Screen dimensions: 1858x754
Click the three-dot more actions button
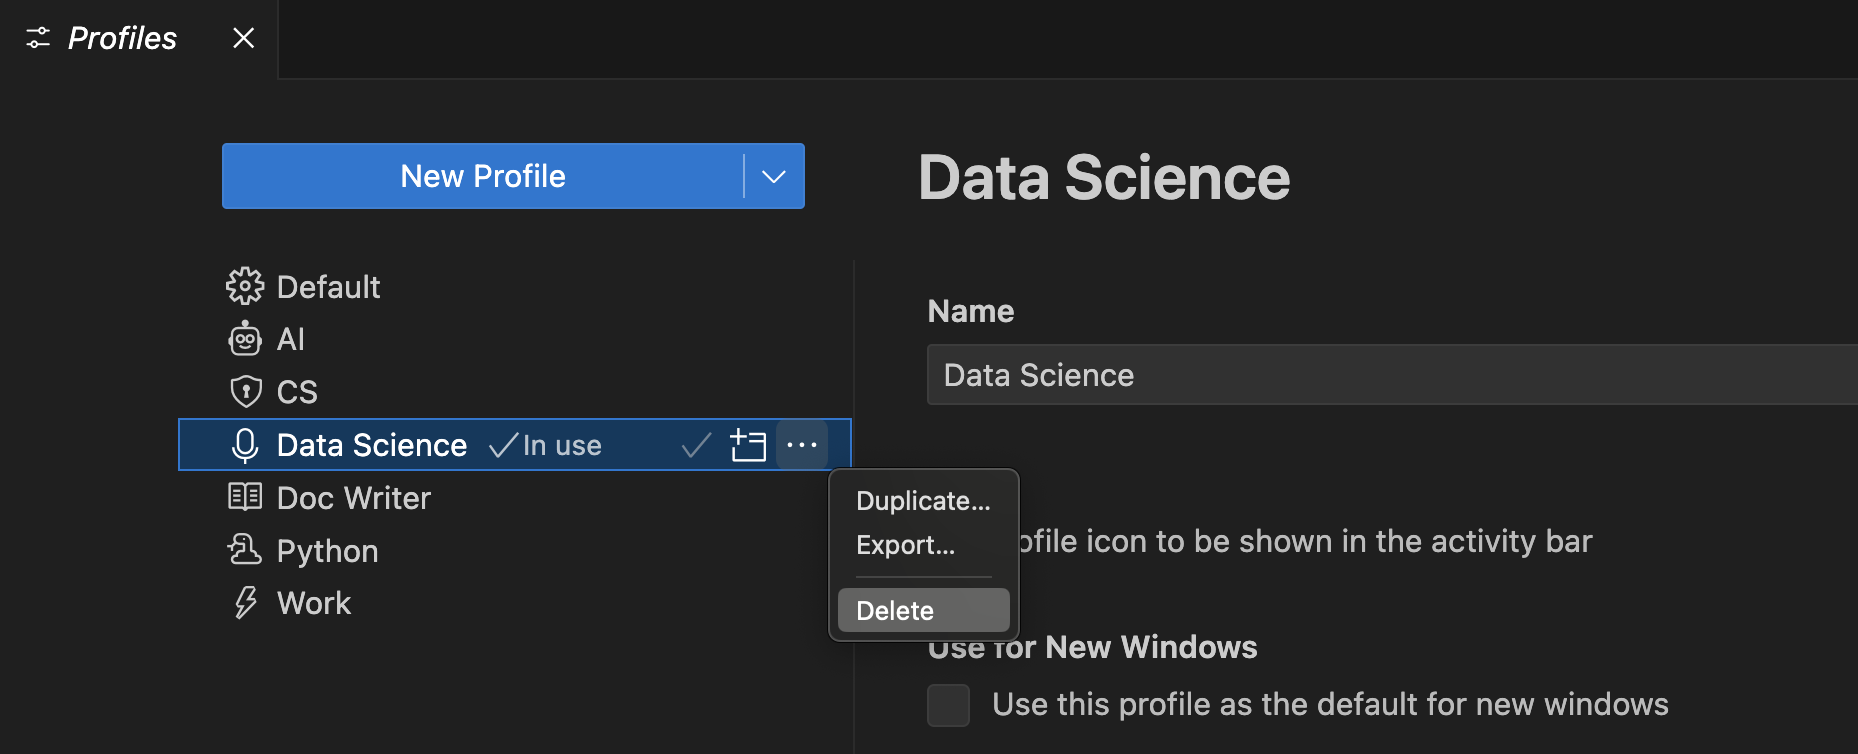point(802,445)
